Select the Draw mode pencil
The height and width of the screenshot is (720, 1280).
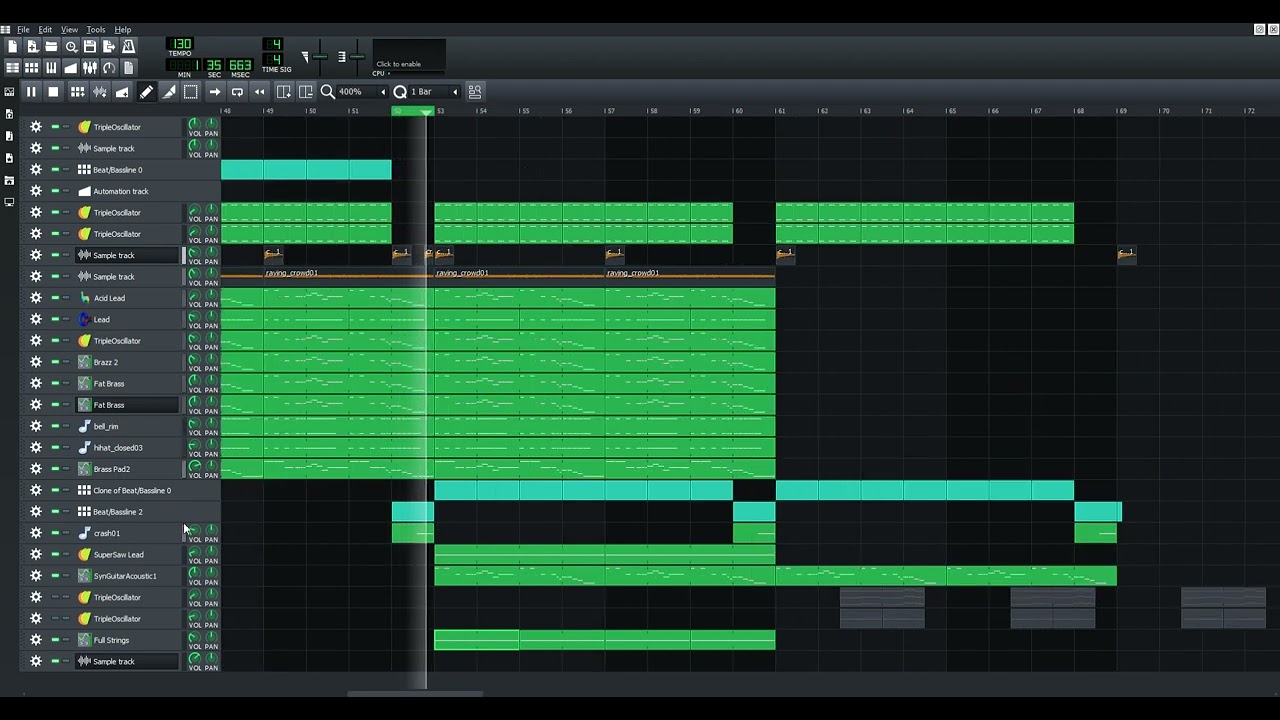pyautogui.click(x=146, y=92)
